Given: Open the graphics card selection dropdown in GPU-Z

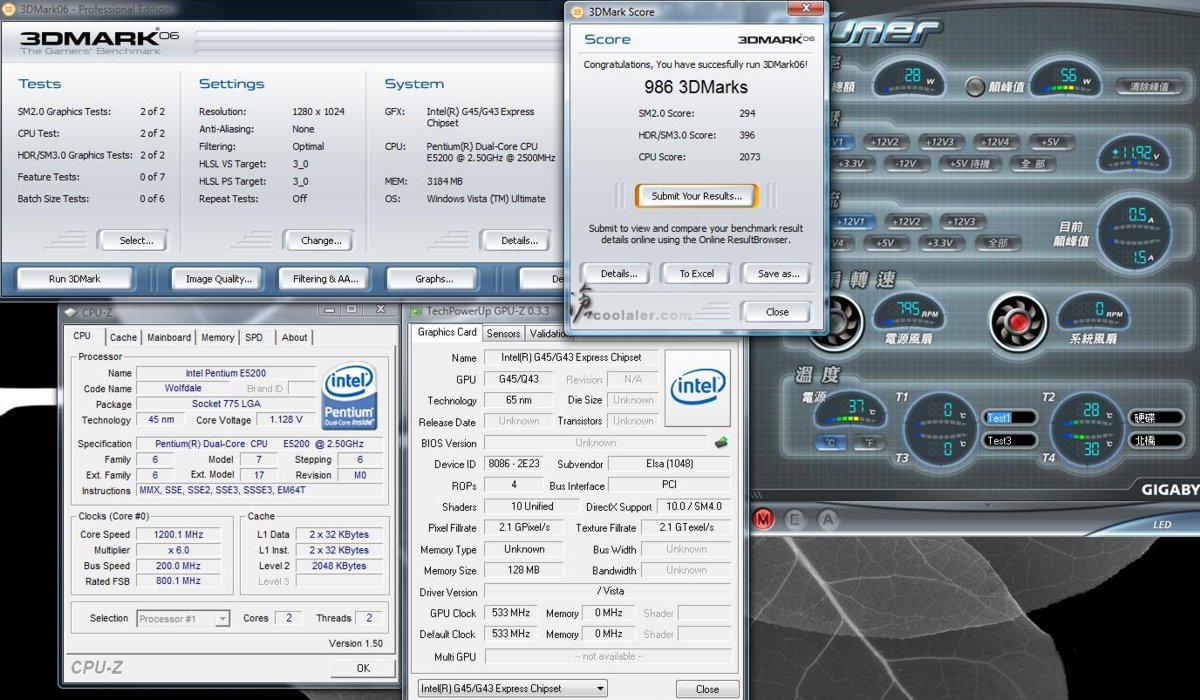Looking at the screenshot, I should (512, 689).
